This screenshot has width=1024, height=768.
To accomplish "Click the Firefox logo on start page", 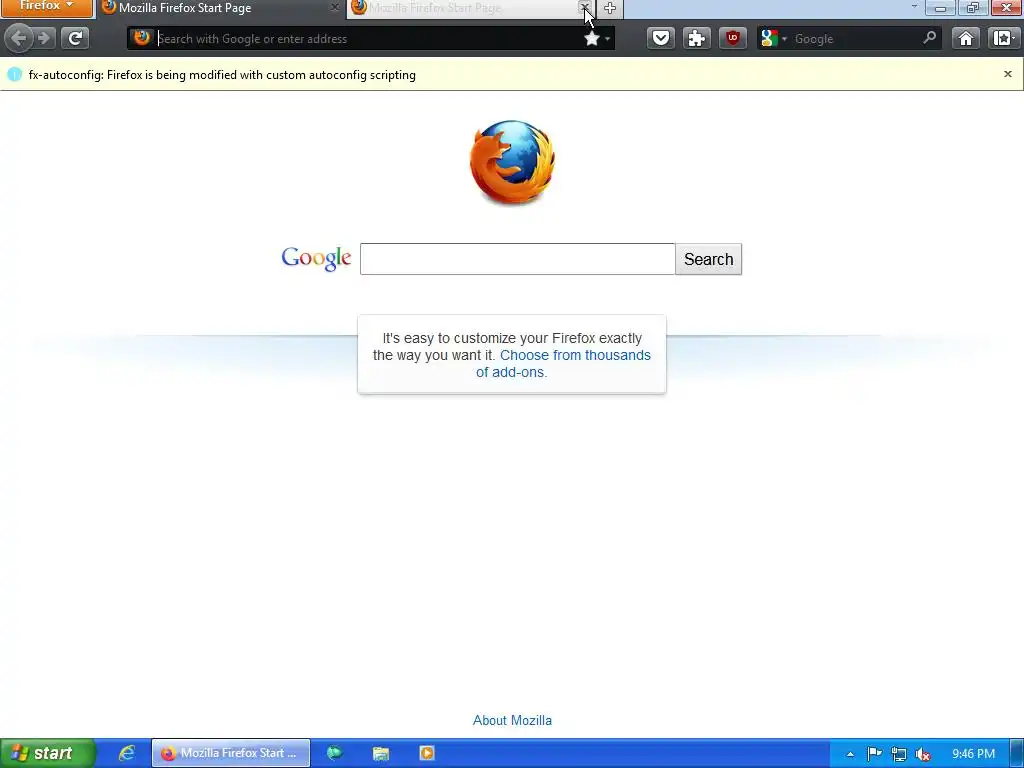I will coord(512,162).
